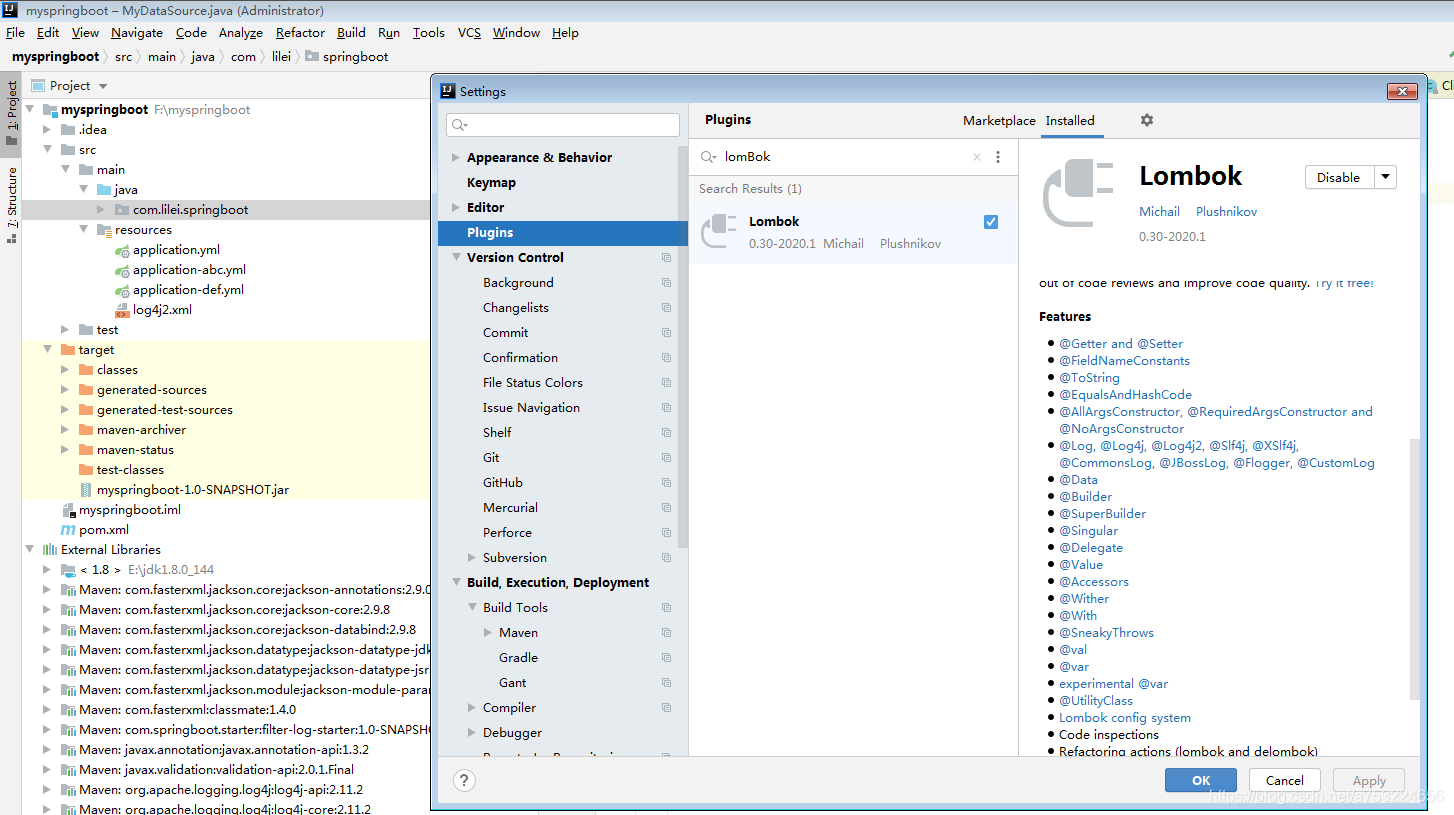
Task: Expand the test folder in project tree
Action: 65,330
